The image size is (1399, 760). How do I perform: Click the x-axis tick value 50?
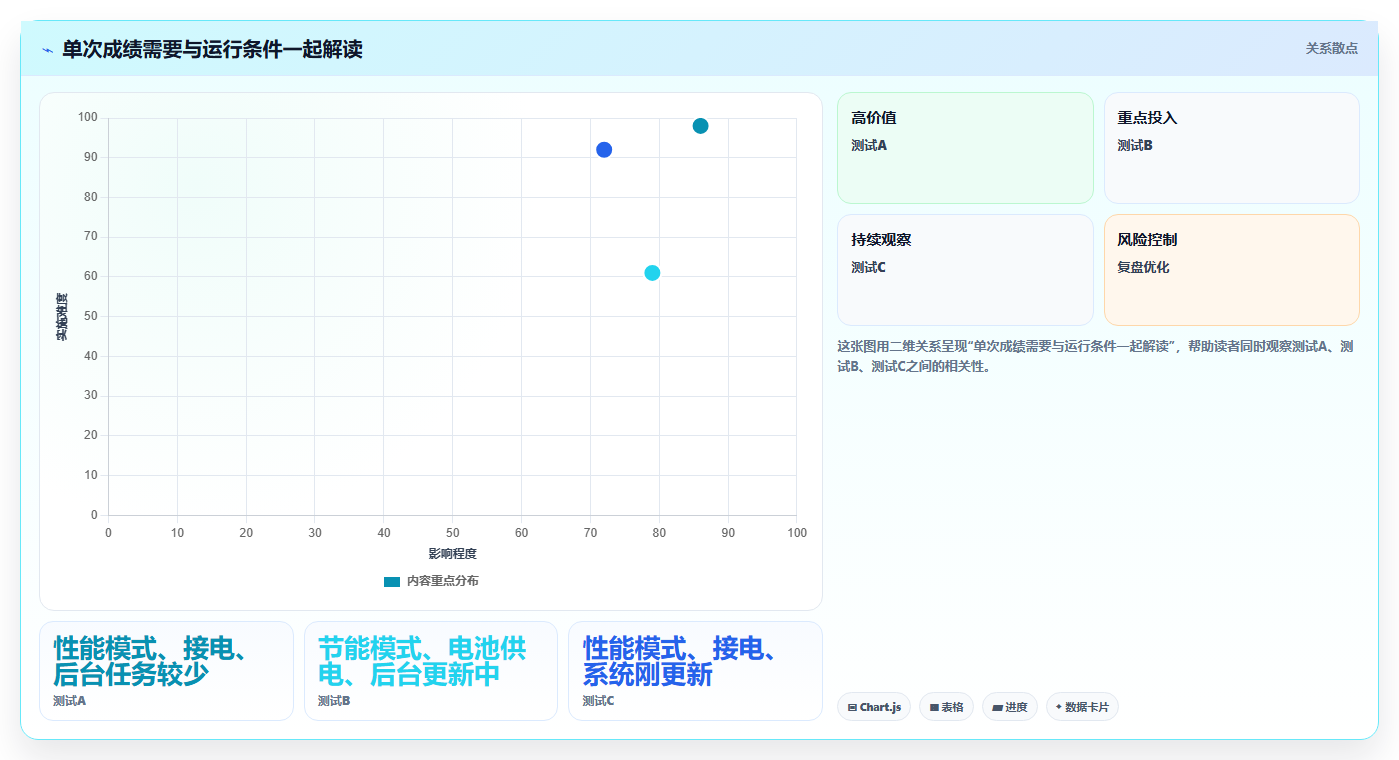coord(453,533)
